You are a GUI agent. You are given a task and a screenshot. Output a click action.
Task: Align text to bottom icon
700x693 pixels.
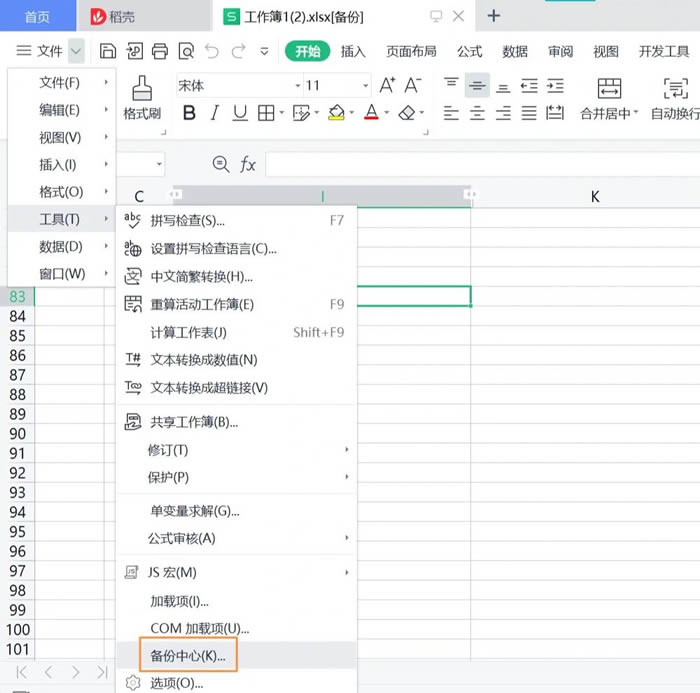(x=503, y=88)
